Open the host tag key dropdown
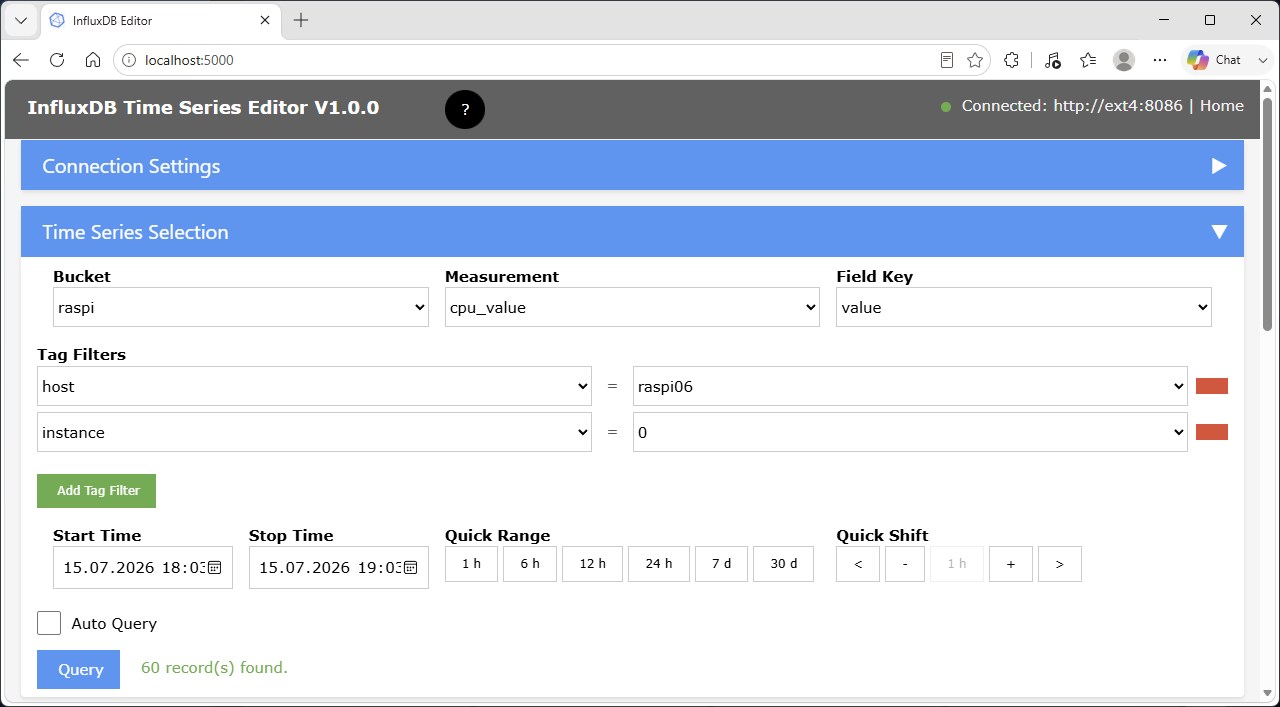Screen dimensions: 1280x707 coord(314,386)
